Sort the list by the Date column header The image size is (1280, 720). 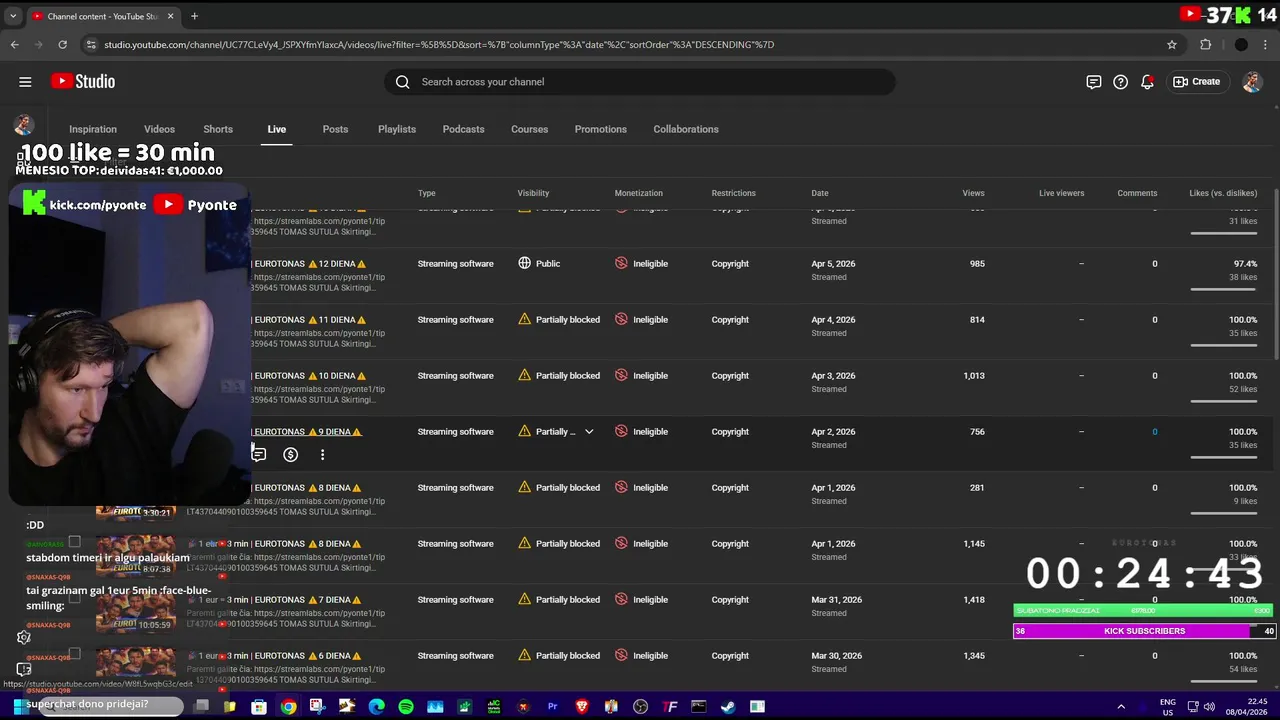point(820,193)
